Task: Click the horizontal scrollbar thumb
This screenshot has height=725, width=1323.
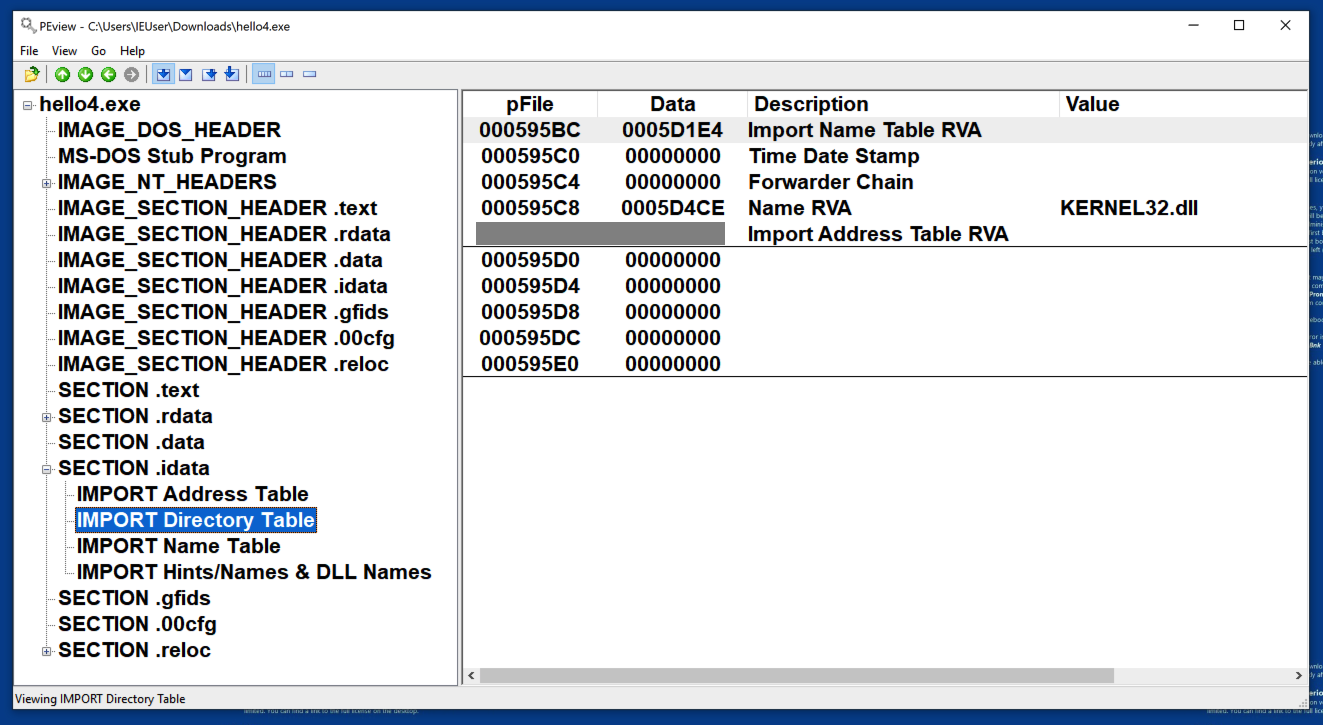Action: [x=797, y=676]
